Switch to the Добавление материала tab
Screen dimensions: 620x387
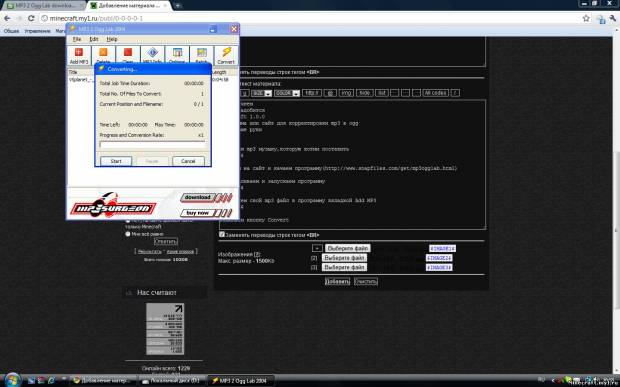pos(129,6)
